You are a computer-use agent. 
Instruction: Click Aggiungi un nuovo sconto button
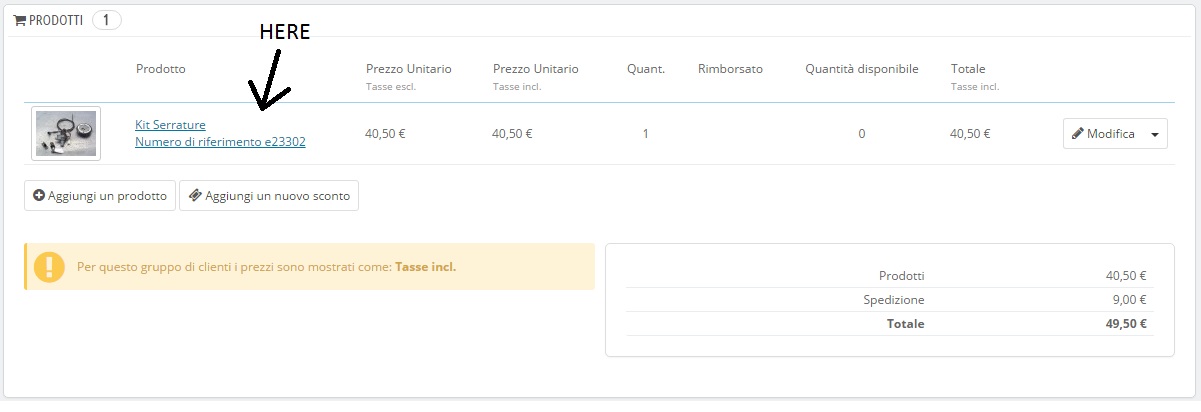[268, 196]
